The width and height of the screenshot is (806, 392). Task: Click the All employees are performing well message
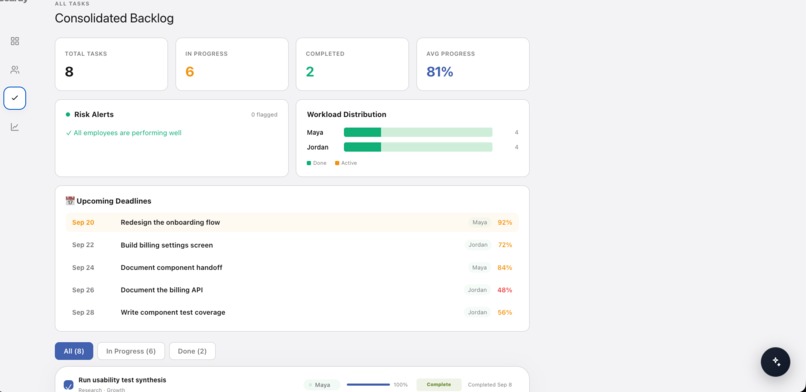click(x=124, y=133)
